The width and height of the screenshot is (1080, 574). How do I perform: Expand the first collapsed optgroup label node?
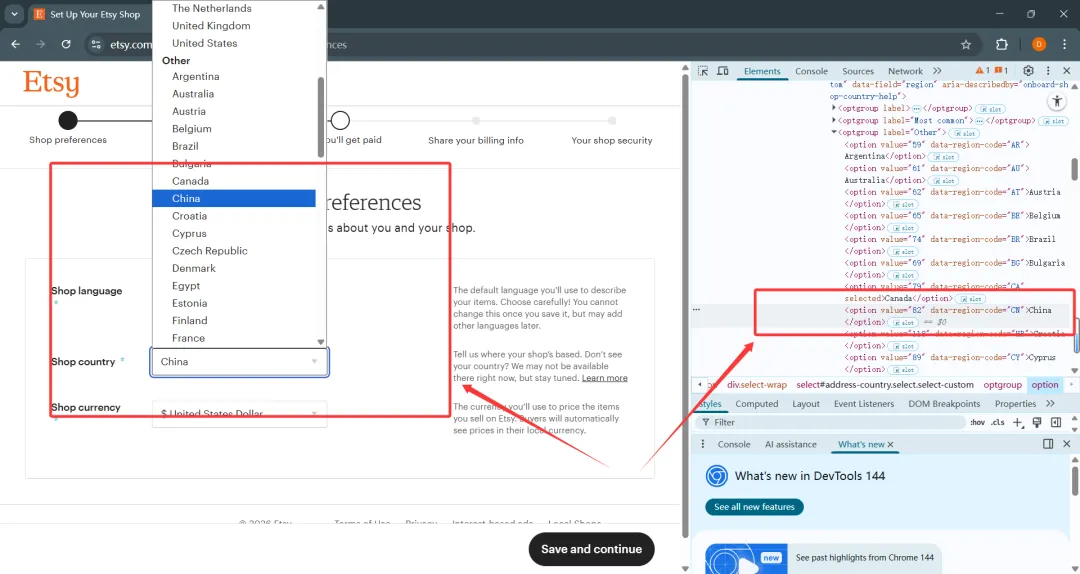click(834, 108)
